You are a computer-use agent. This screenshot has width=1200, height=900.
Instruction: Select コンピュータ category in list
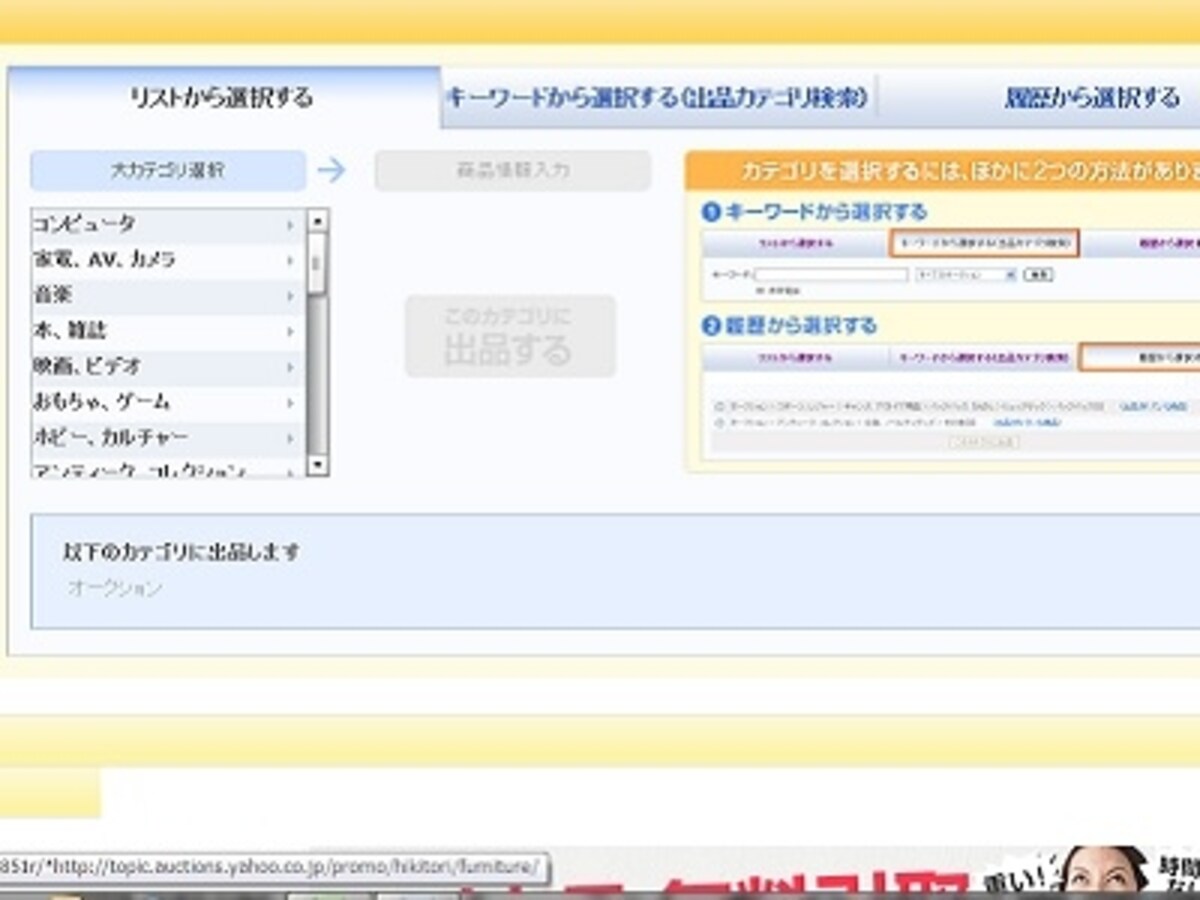pos(167,224)
